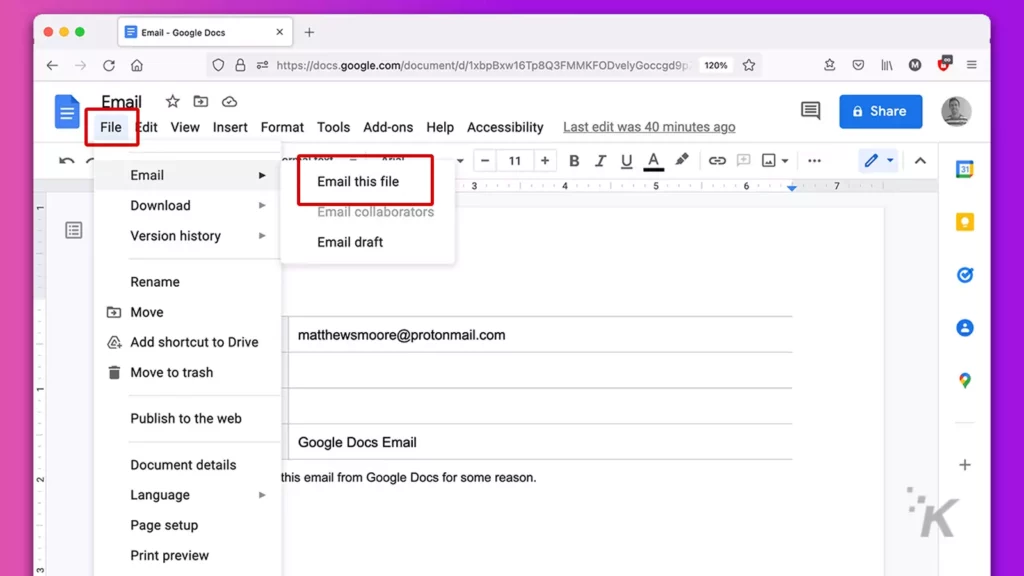Expand the Language submenu

(188, 495)
